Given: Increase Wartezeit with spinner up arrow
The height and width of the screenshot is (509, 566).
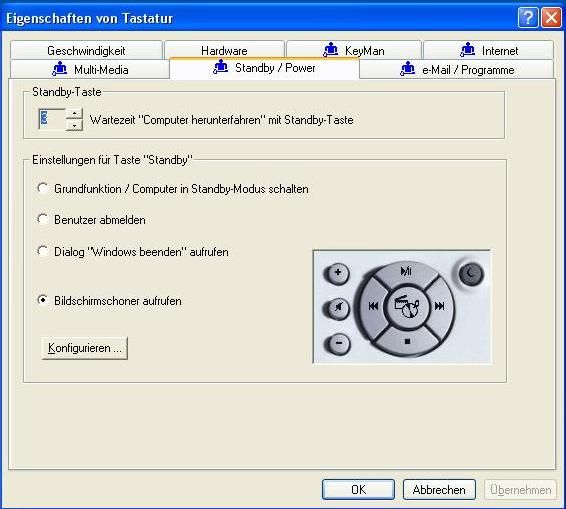Looking at the screenshot, I should 74,114.
